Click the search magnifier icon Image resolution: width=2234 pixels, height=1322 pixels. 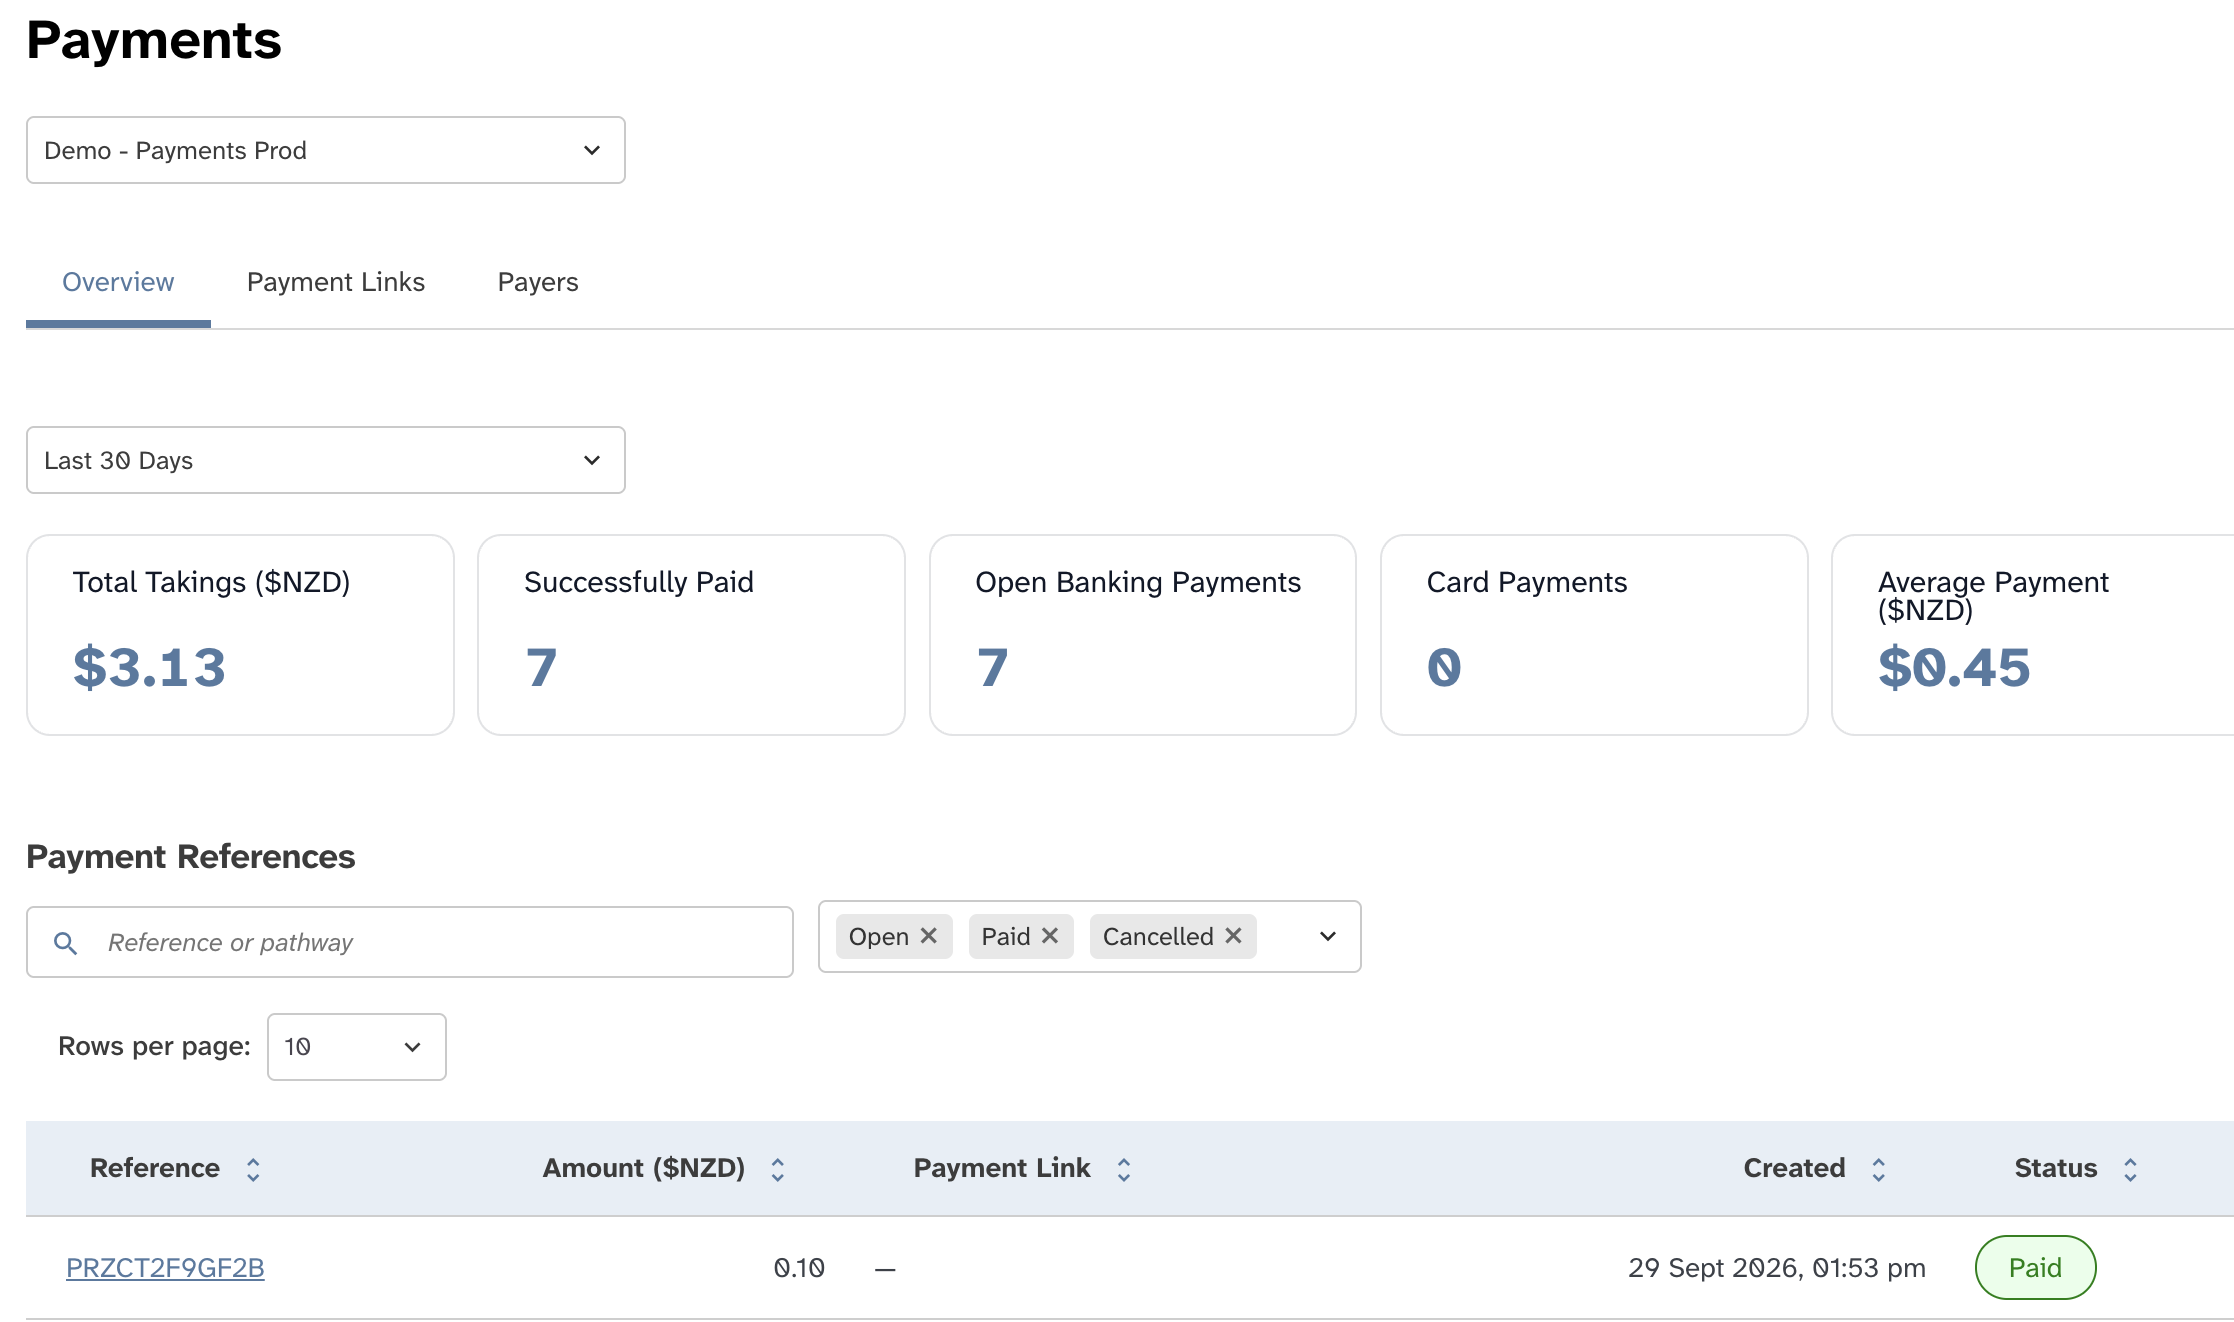point(65,943)
